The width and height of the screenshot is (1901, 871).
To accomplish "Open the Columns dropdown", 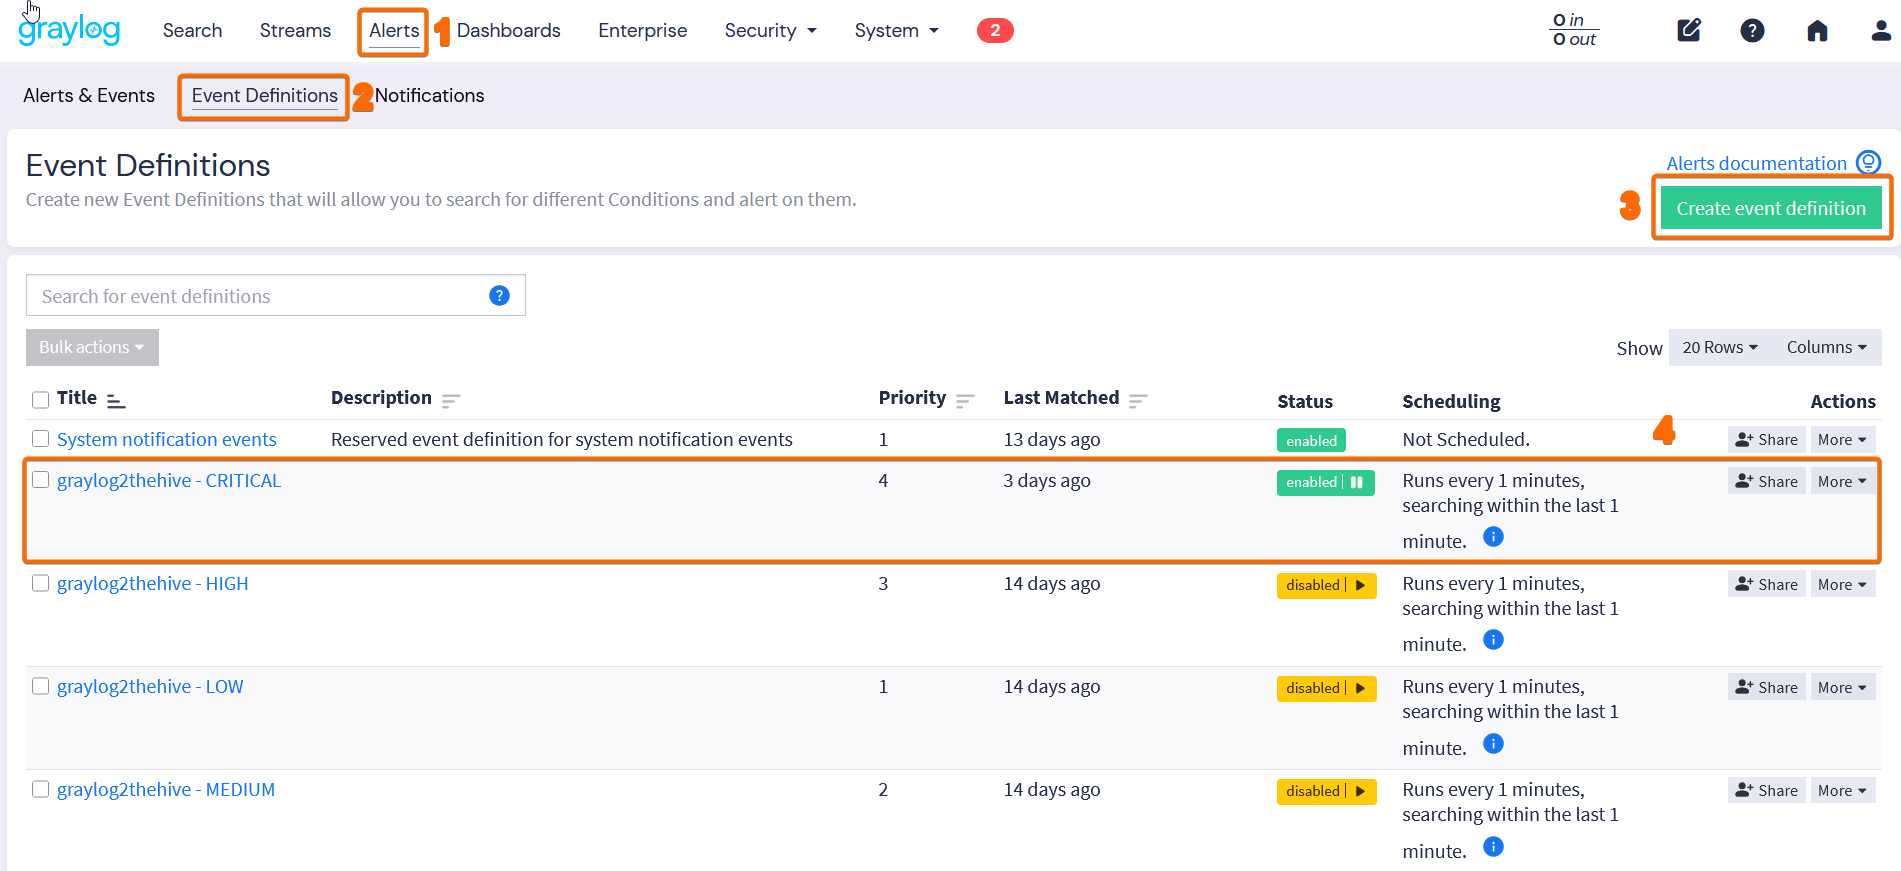I will [1826, 347].
